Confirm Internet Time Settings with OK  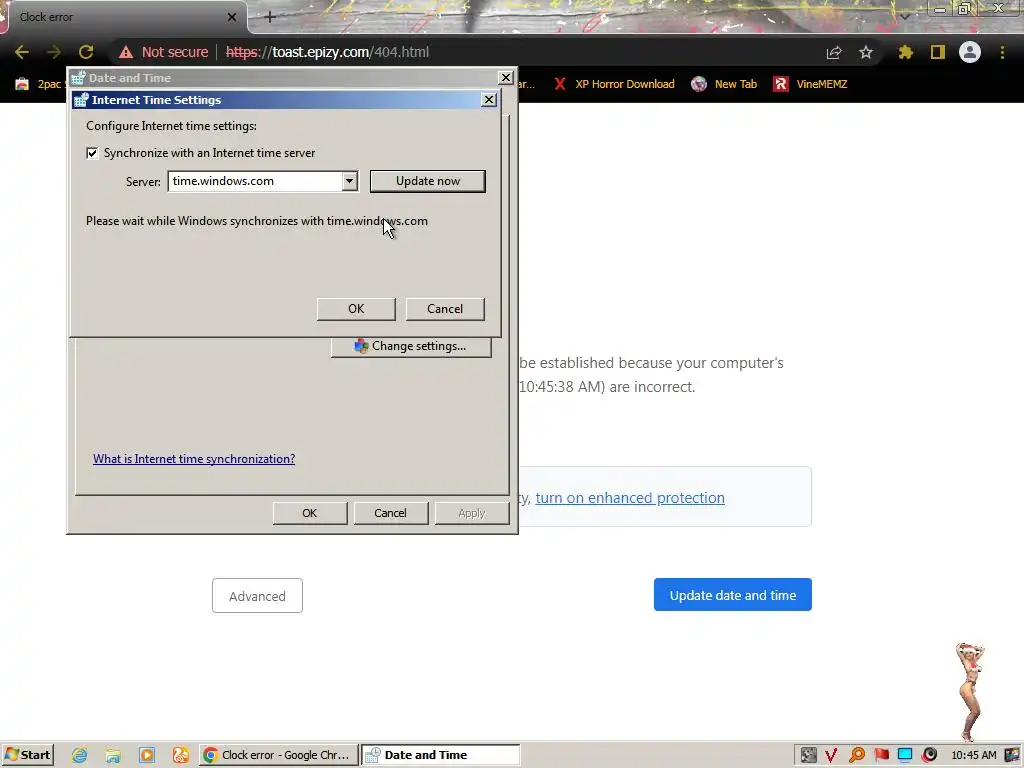tap(356, 309)
